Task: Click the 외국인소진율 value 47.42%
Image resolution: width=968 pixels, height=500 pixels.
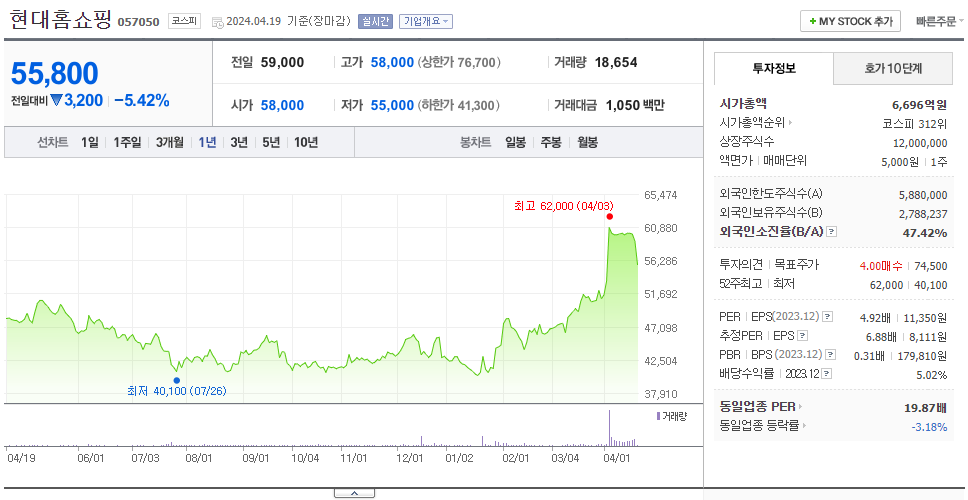Action: 926,233
